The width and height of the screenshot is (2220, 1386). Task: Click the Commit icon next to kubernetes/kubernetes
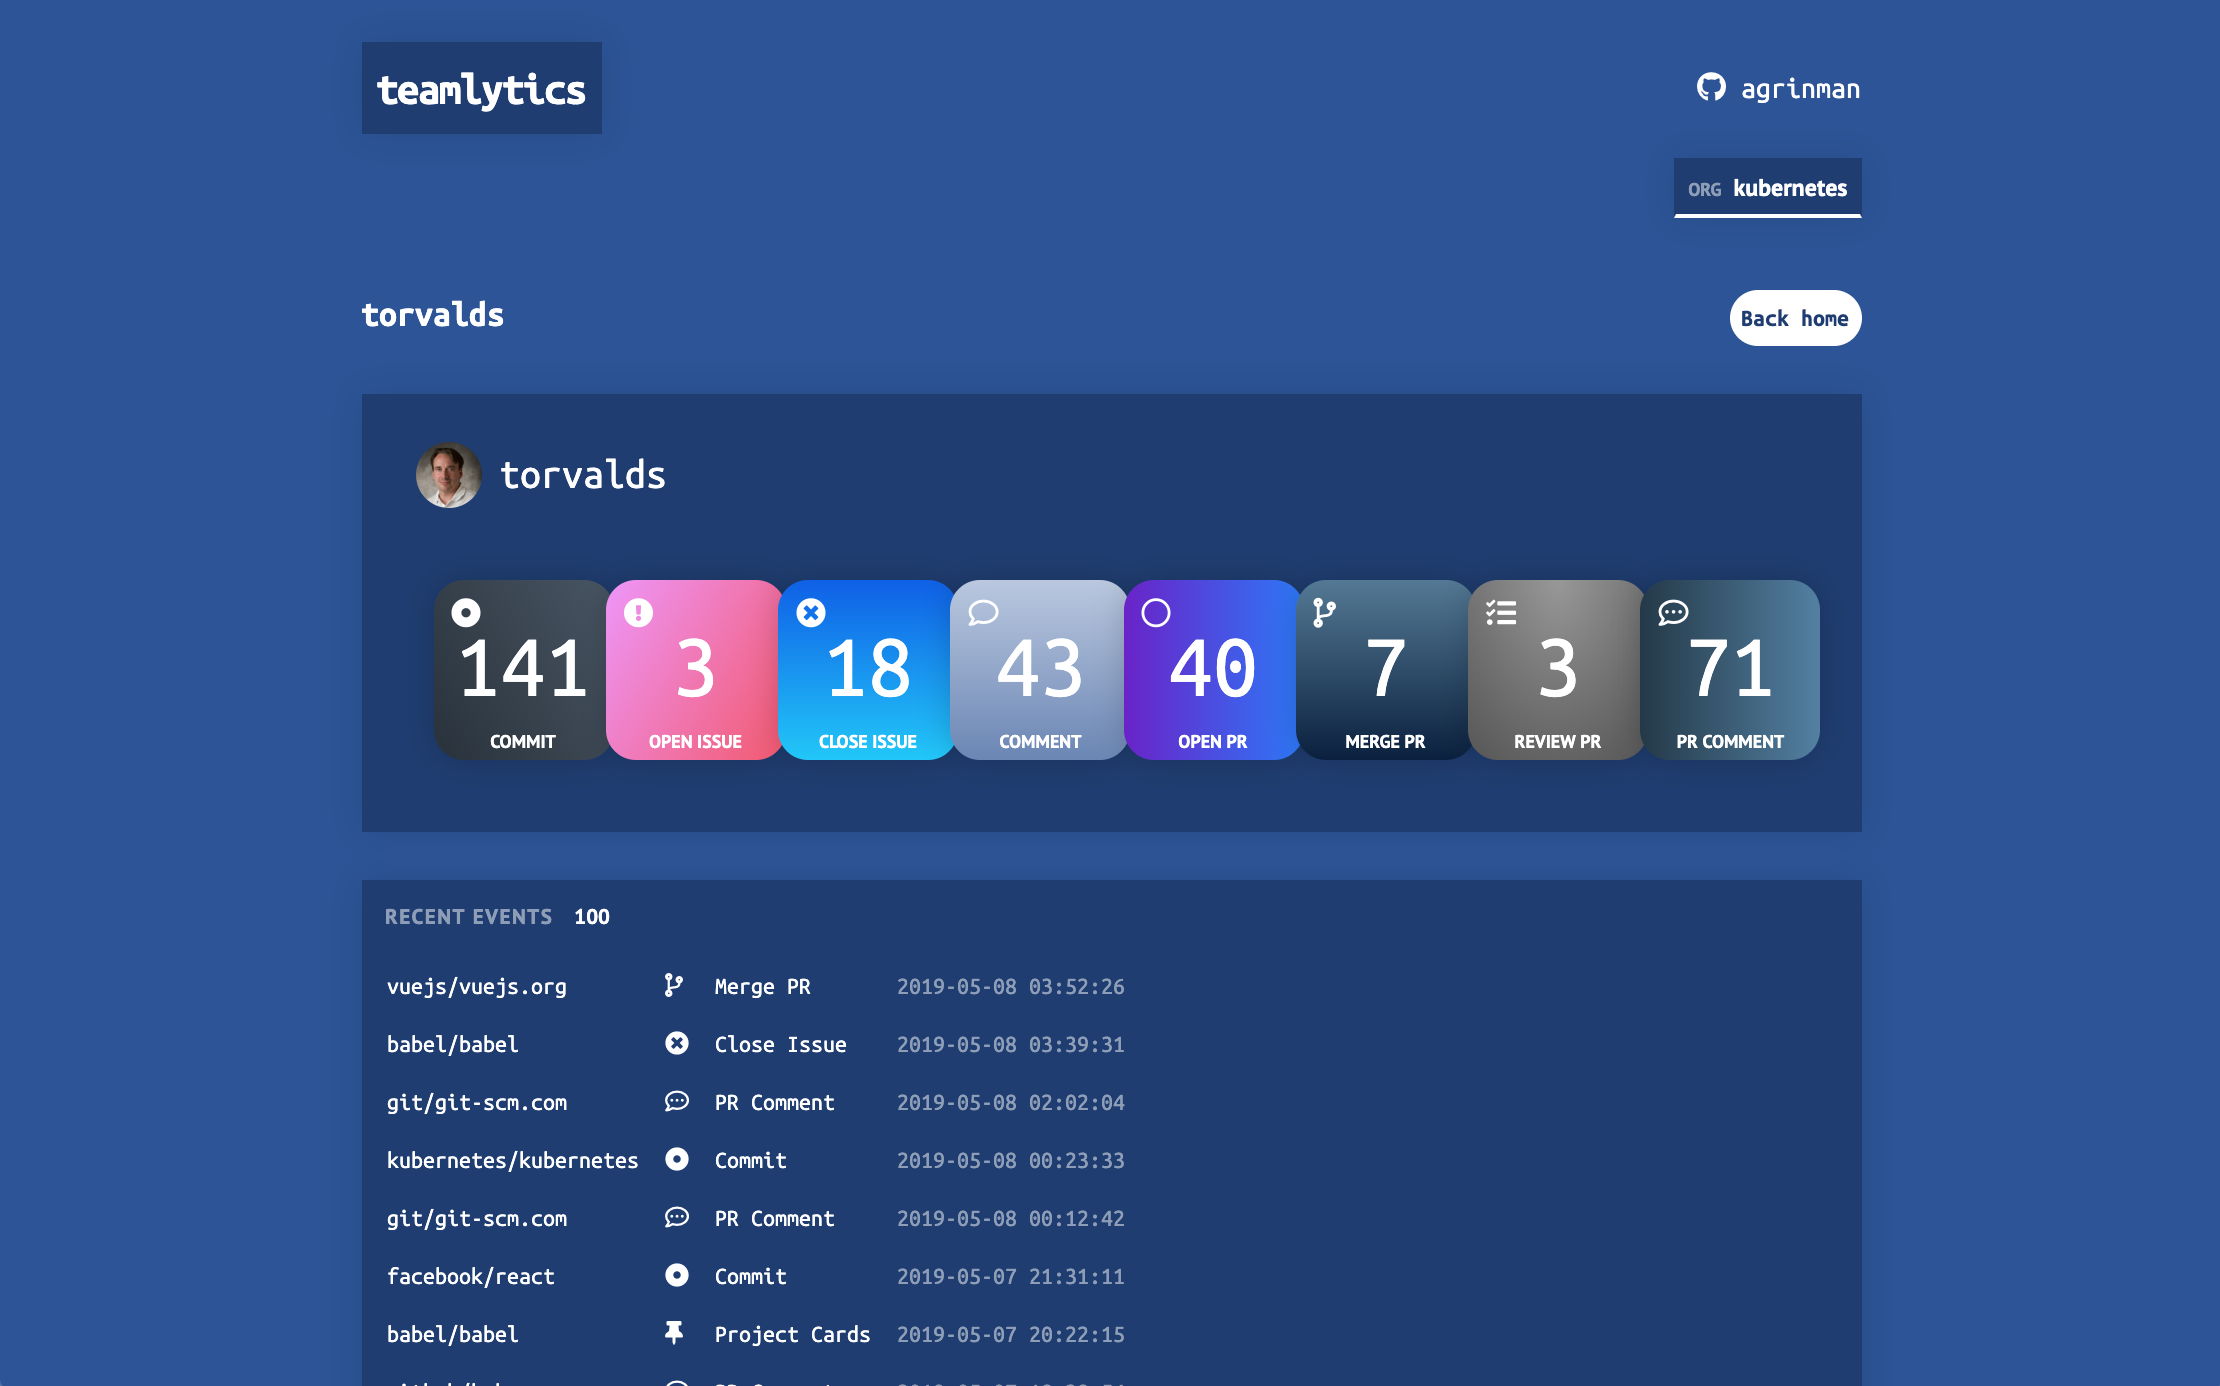click(676, 1160)
